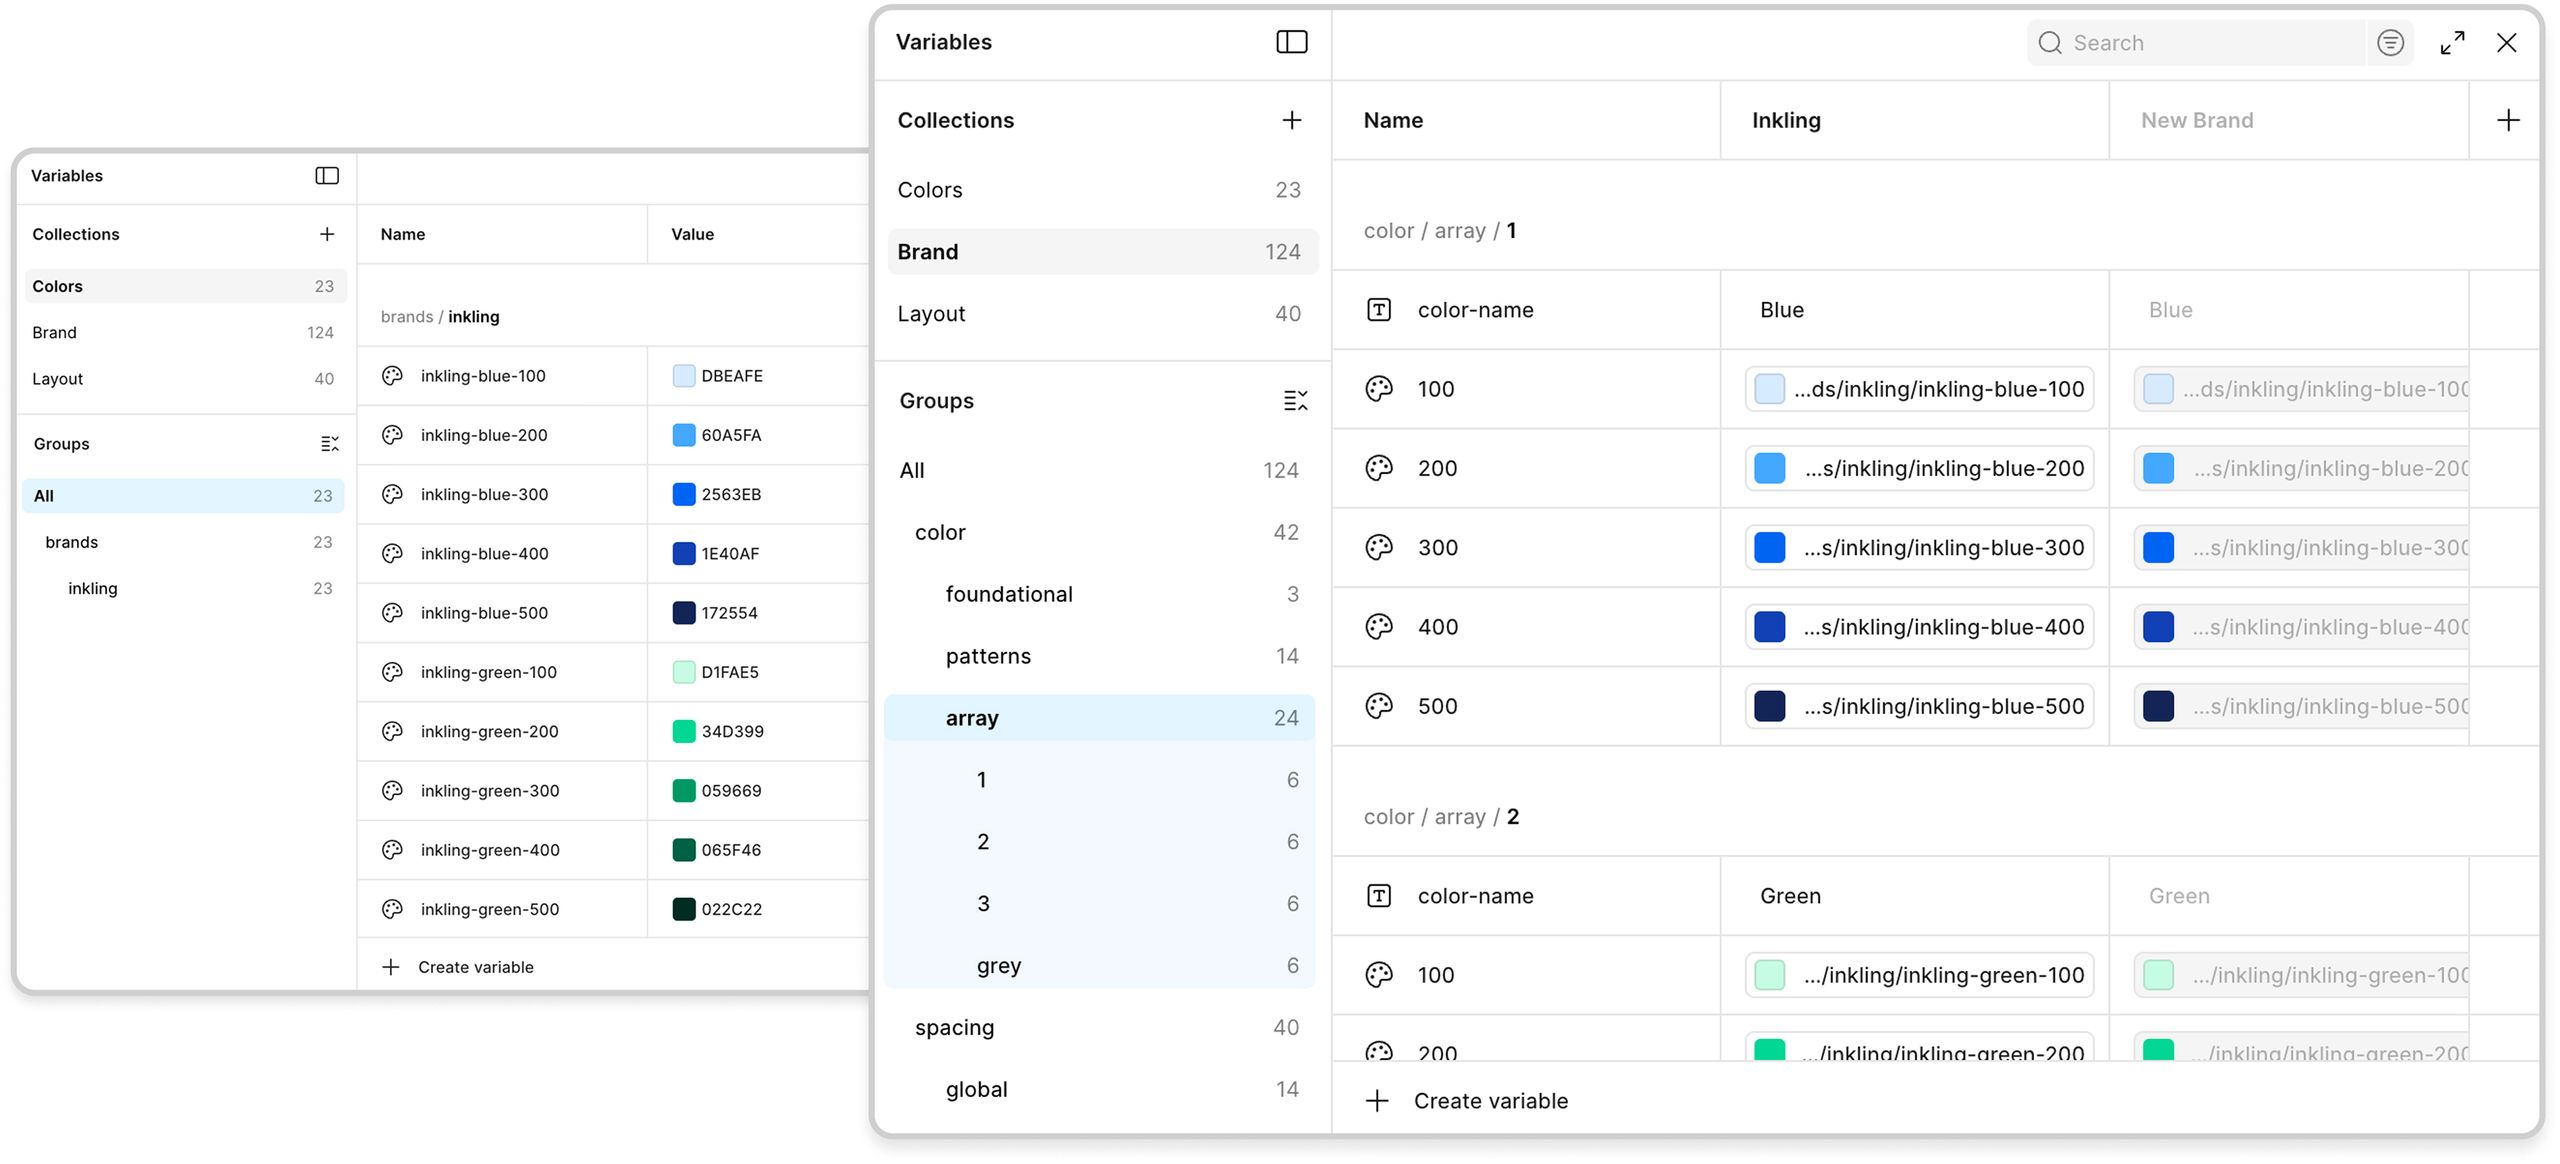Viewport: 2560px width, 1164px height.
Task: Create variable in front window
Action: [x=1467, y=1101]
